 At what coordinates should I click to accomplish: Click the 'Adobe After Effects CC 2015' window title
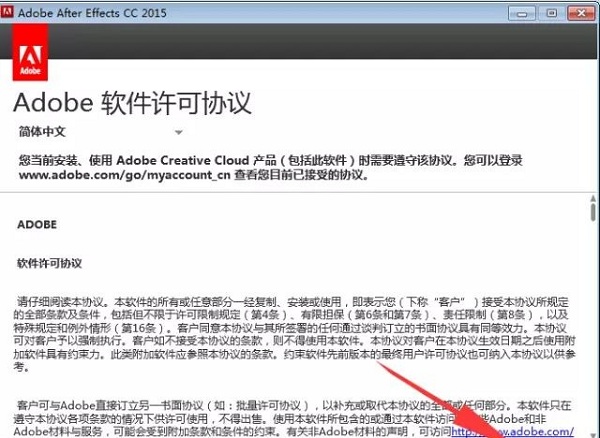[x=92, y=13]
